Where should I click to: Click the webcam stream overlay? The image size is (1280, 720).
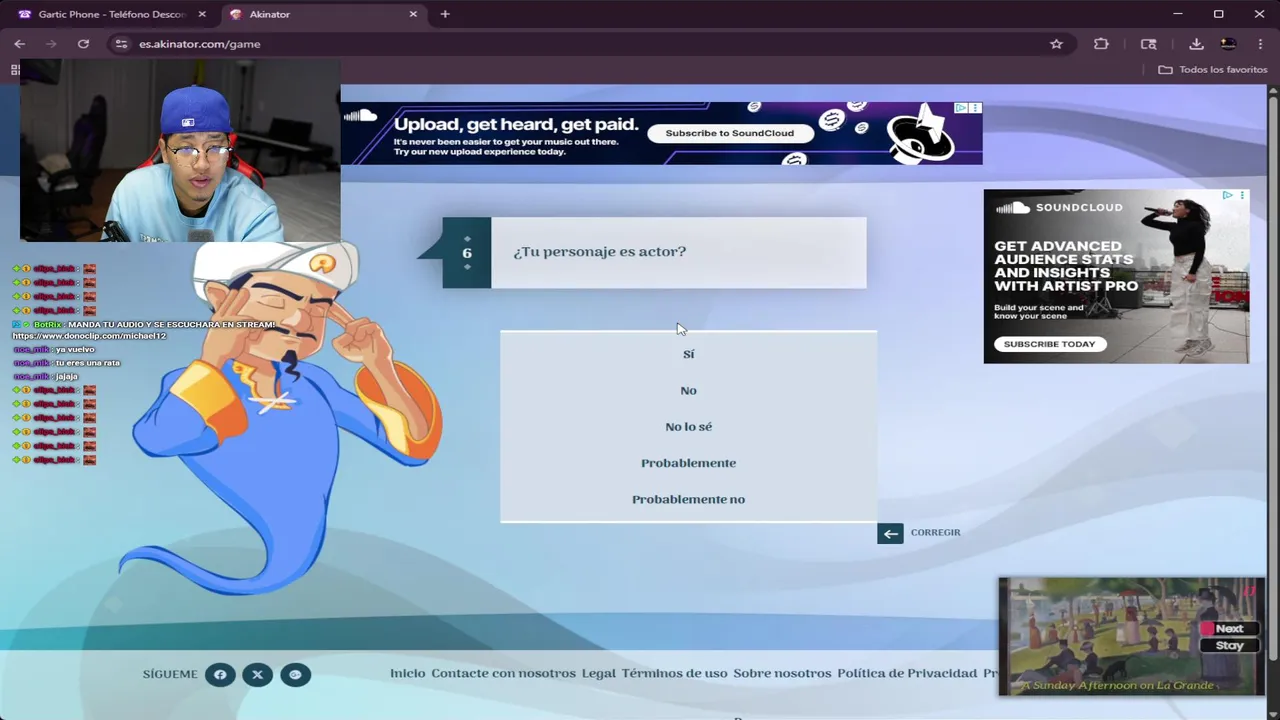pyautogui.click(x=180, y=150)
